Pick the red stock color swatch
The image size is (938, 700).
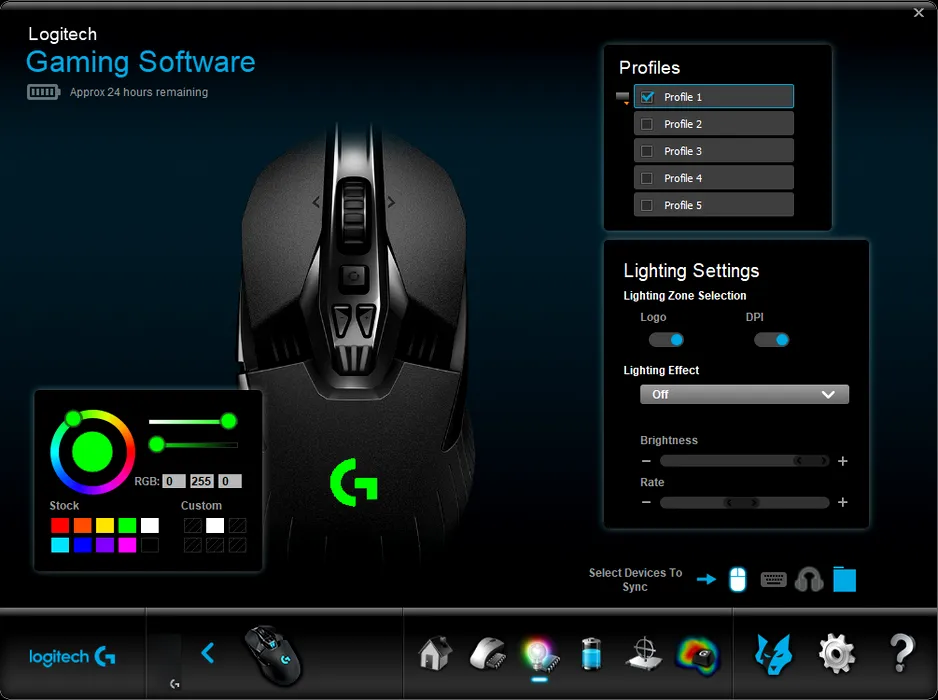60,525
